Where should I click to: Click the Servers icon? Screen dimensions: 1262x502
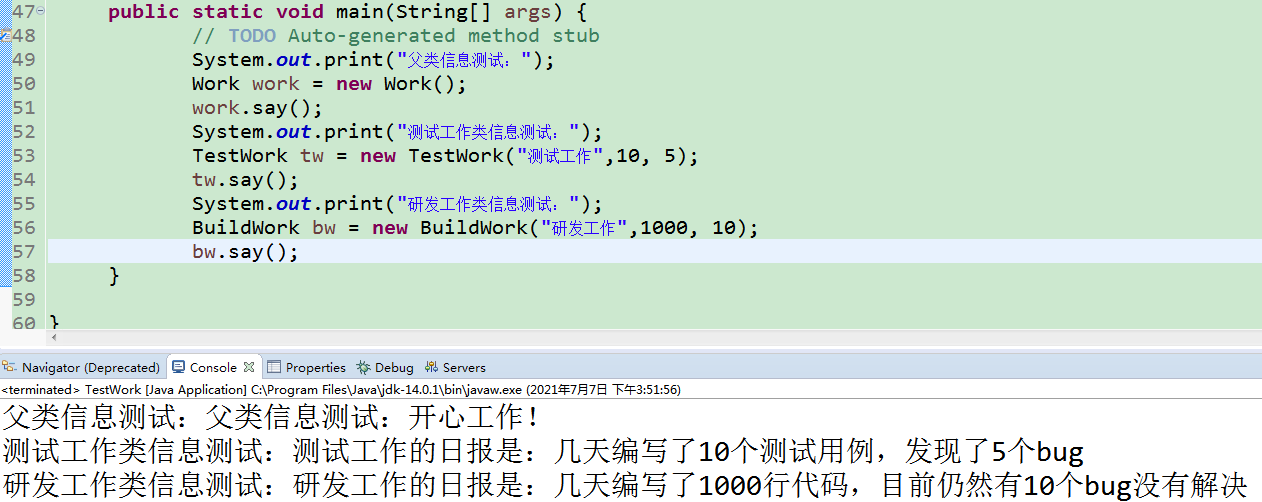click(431, 367)
